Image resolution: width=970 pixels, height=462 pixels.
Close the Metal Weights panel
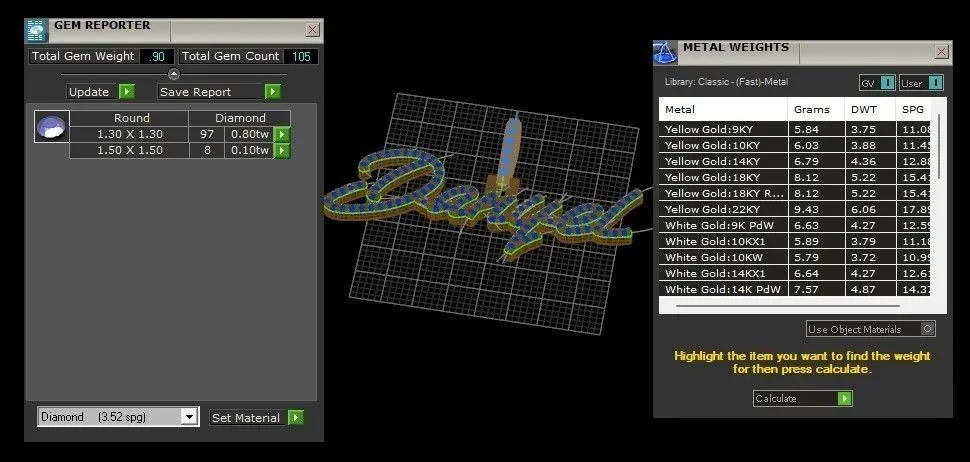(942, 51)
